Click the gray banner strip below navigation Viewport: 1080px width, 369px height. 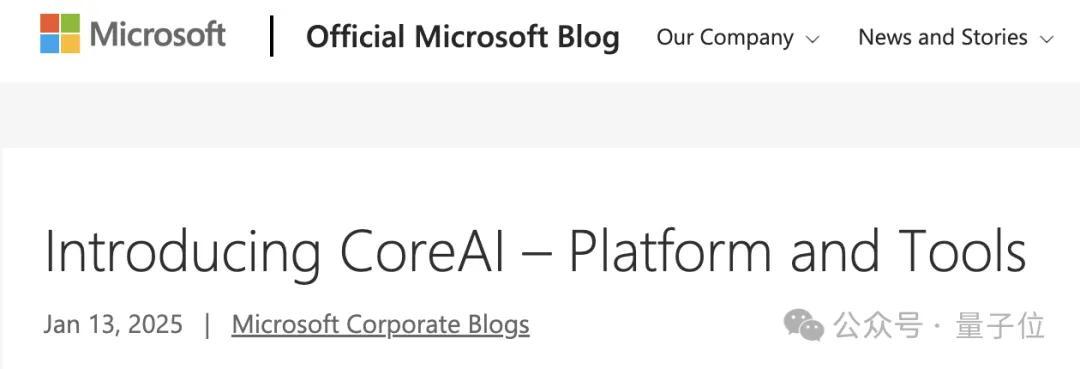tap(540, 114)
